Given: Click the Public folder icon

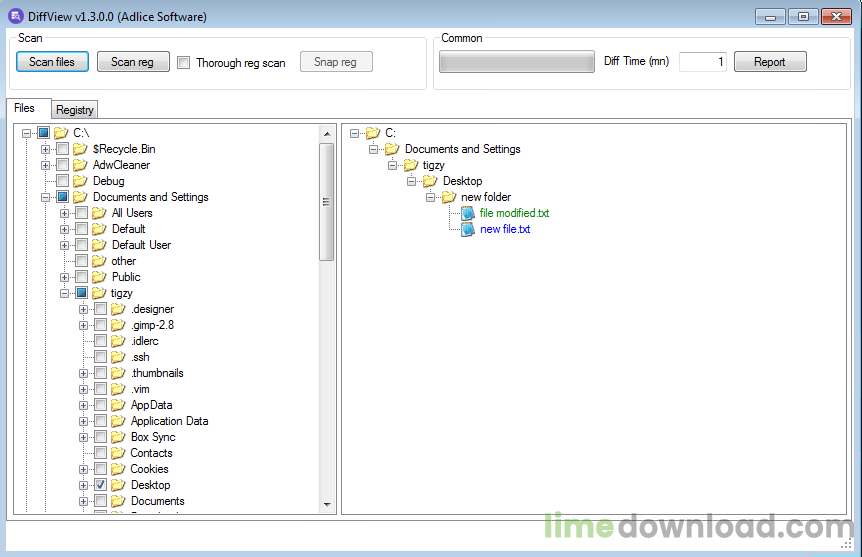Looking at the screenshot, I should pyautogui.click(x=99, y=277).
